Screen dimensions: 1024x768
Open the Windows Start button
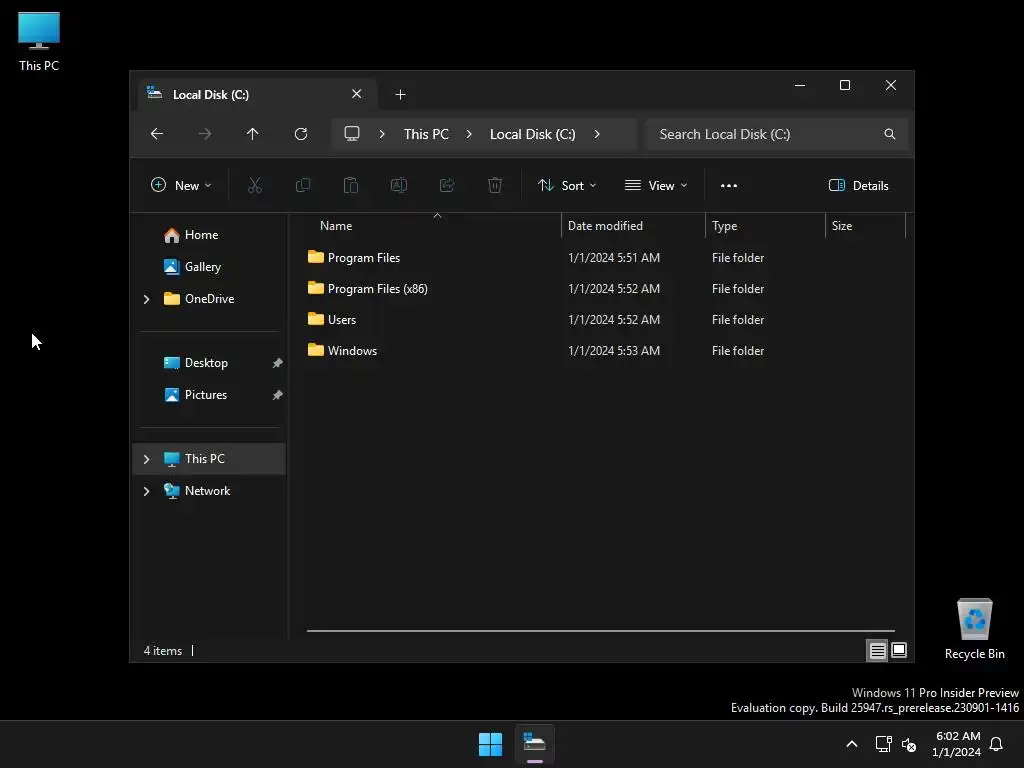[490, 744]
